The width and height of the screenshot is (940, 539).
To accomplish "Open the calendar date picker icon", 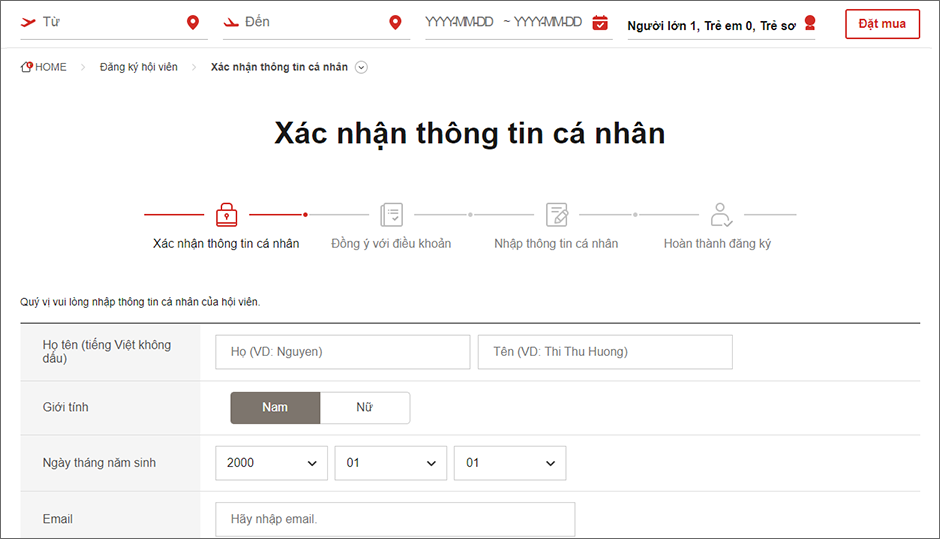I will (600, 22).
